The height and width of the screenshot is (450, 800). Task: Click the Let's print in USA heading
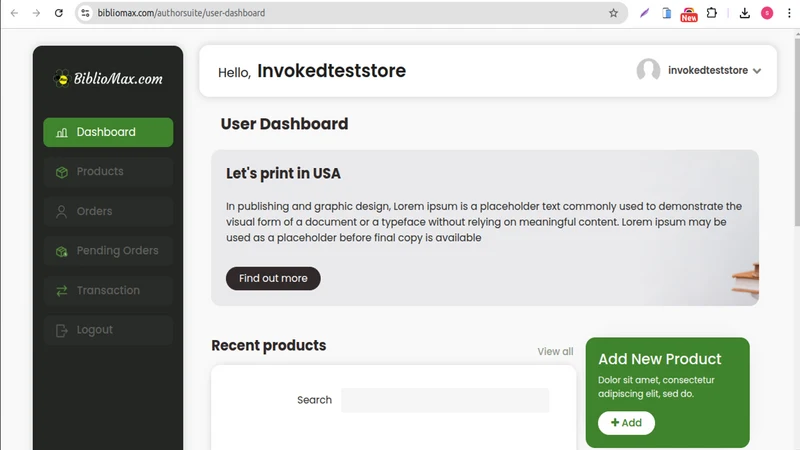click(283, 173)
